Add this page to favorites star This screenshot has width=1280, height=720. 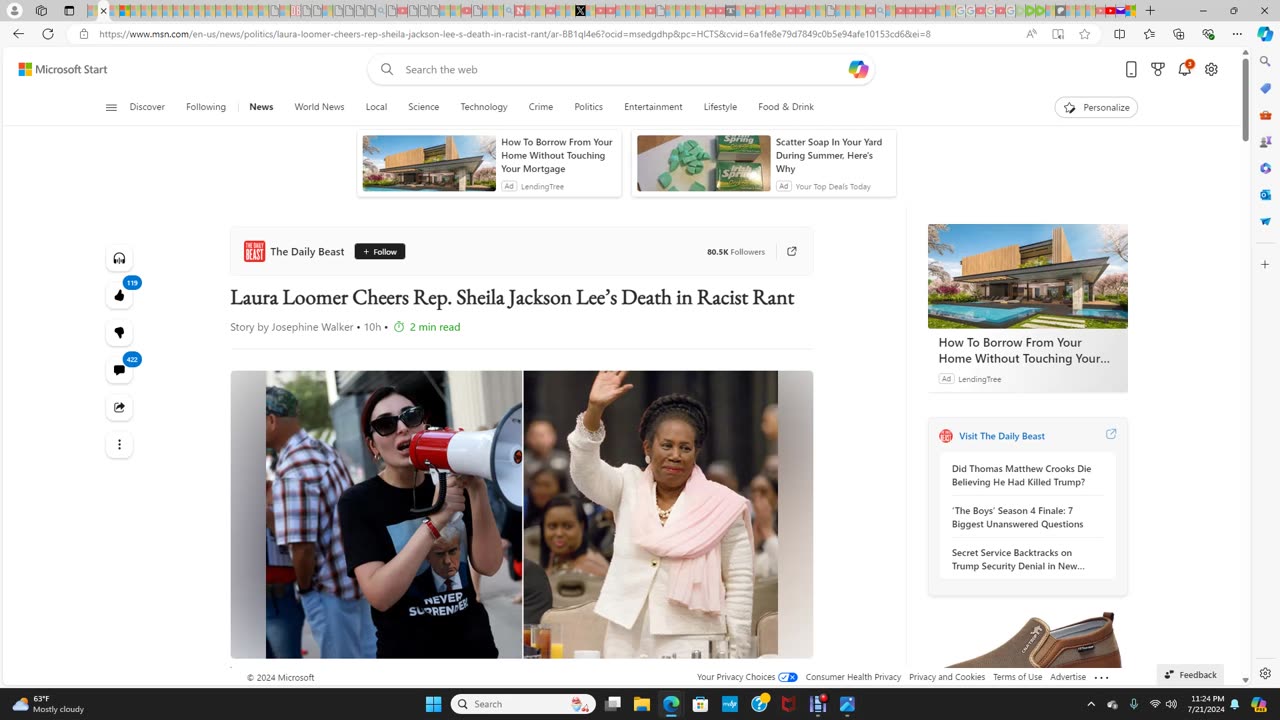click(1085, 34)
